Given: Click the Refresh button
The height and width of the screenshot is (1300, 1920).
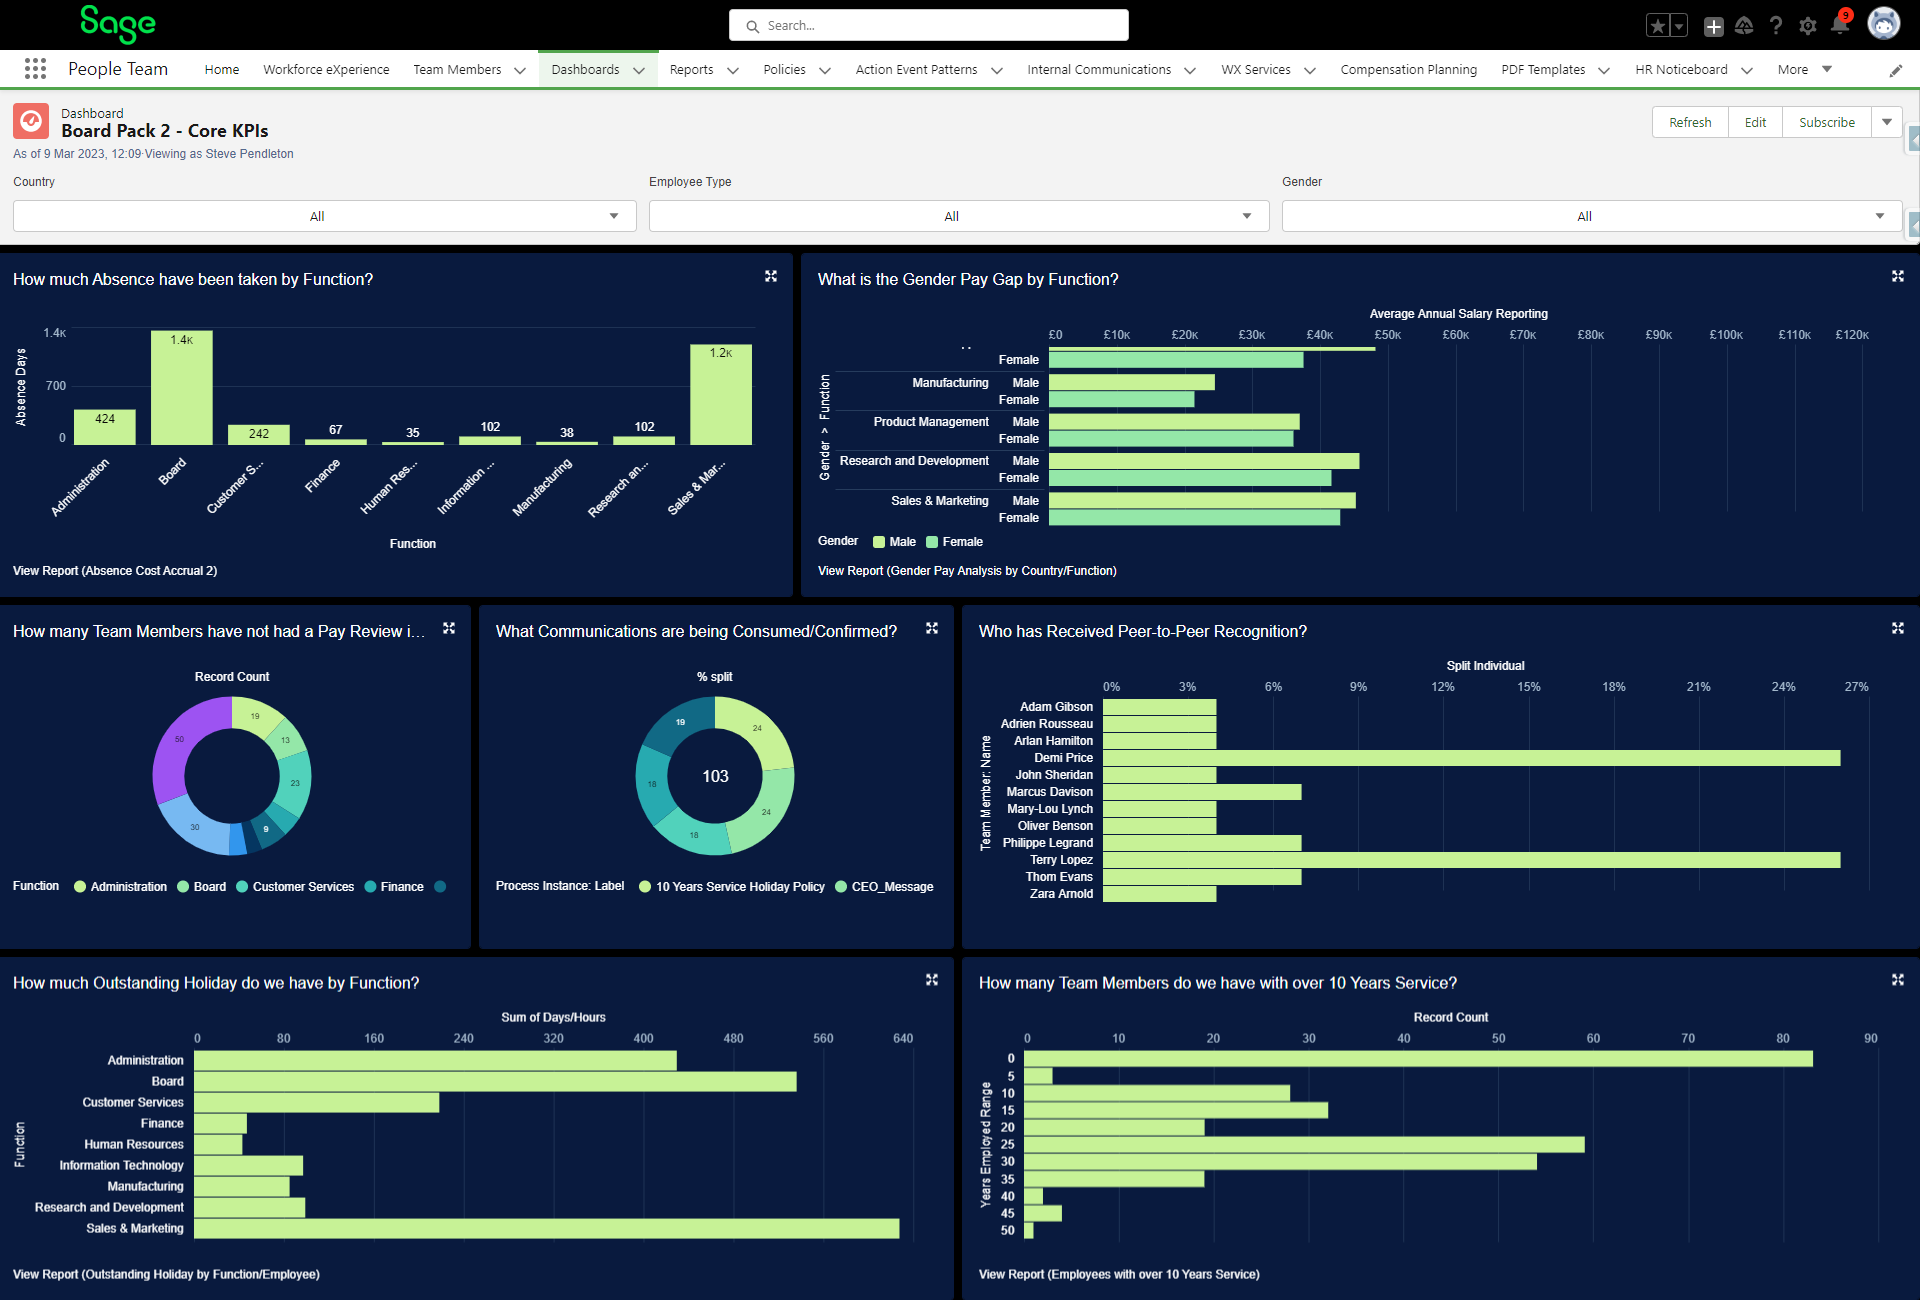Looking at the screenshot, I should [x=1689, y=122].
